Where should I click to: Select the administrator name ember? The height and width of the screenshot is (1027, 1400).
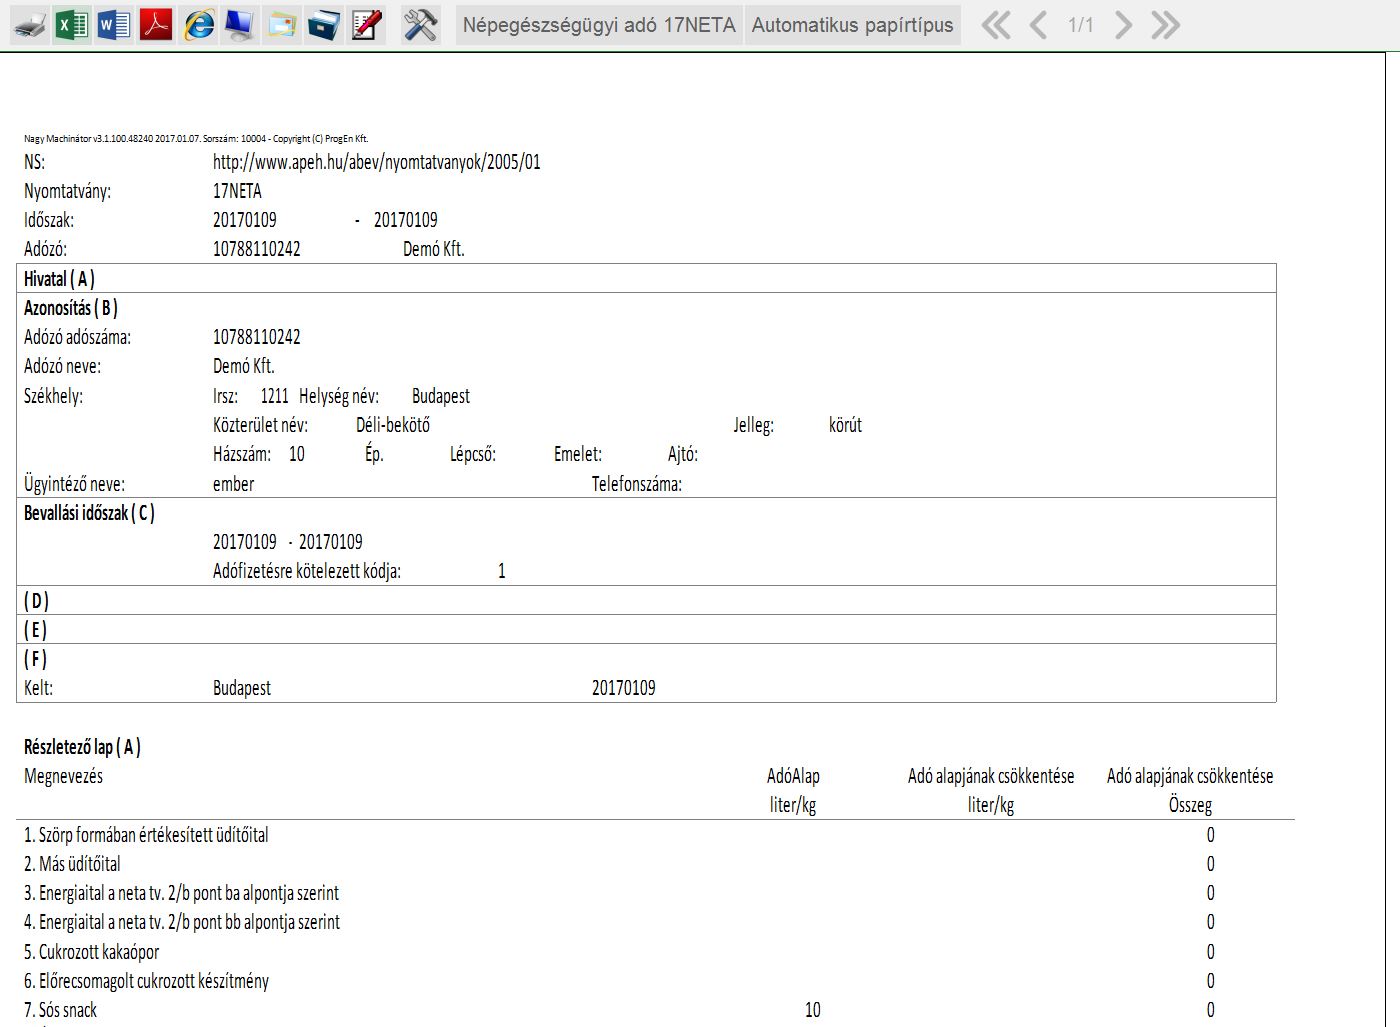pyautogui.click(x=234, y=484)
